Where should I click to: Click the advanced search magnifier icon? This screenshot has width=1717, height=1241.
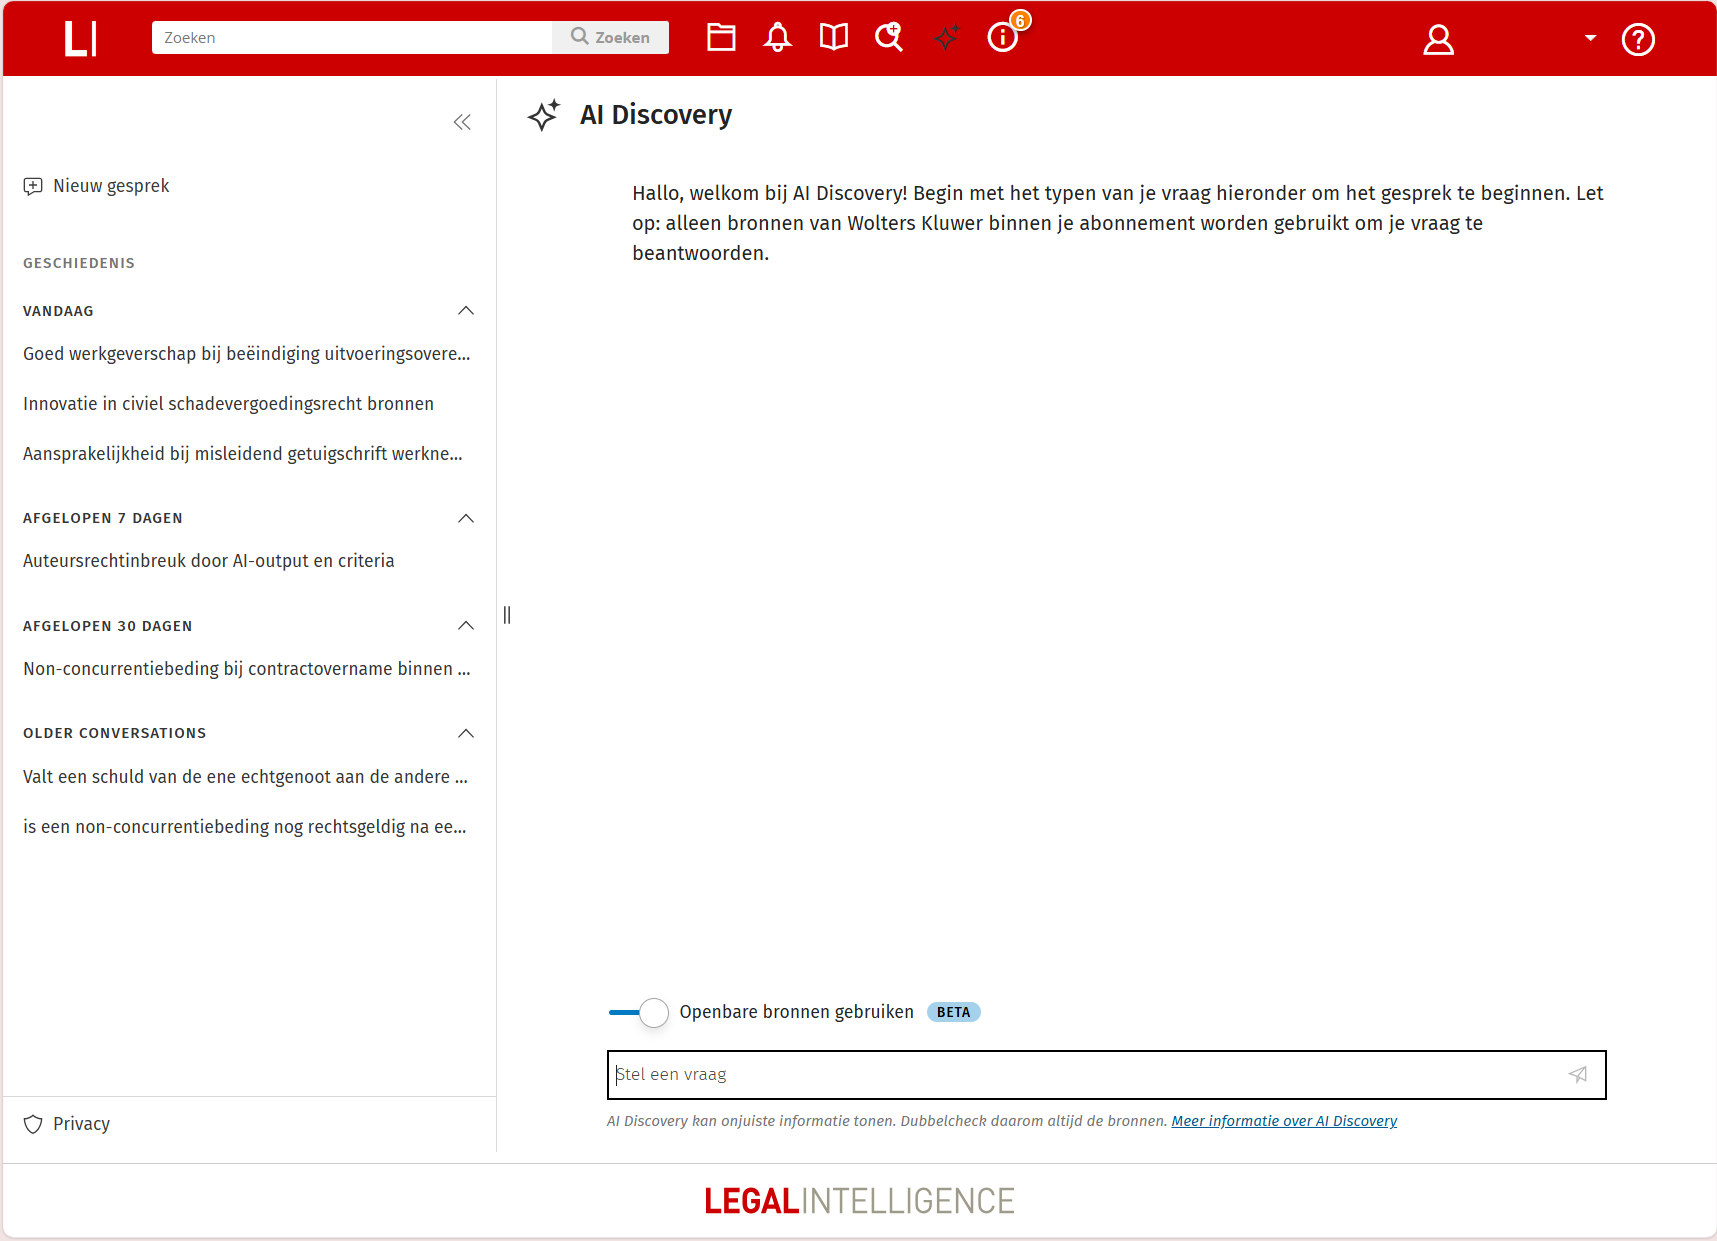coord(889,38)
